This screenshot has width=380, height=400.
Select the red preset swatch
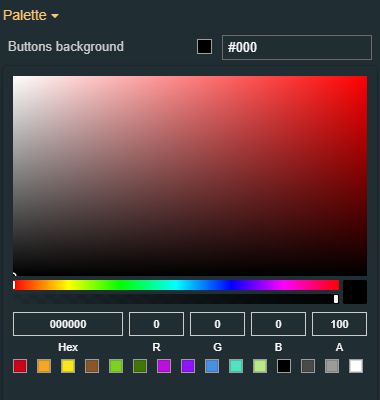pos(20,366)
